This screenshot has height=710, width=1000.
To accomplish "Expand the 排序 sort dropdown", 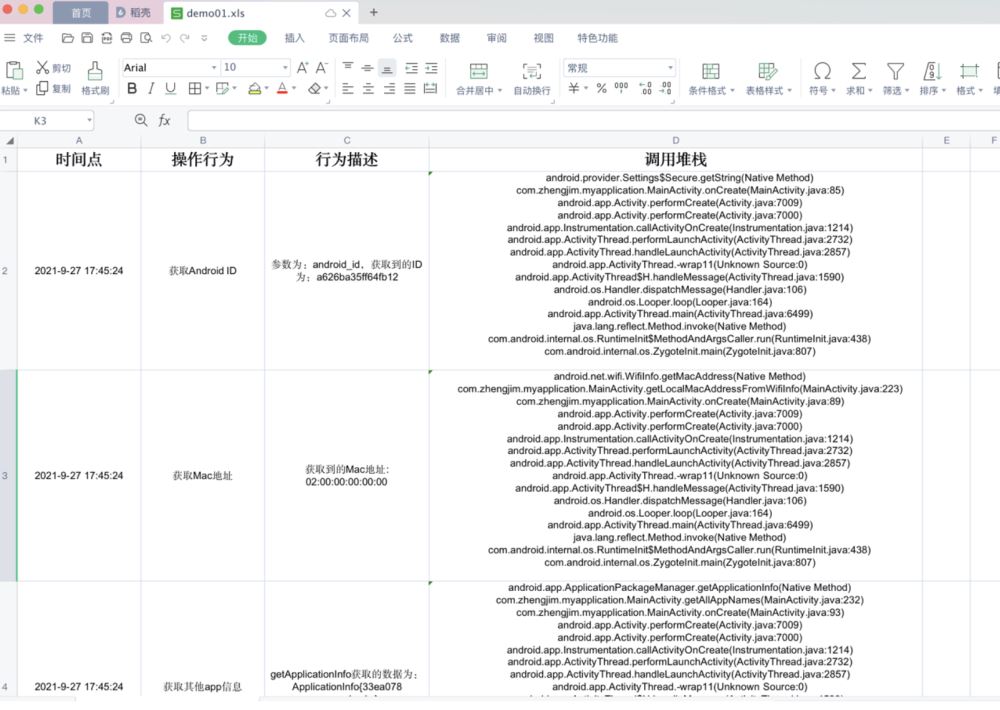I will pos(943,91).
